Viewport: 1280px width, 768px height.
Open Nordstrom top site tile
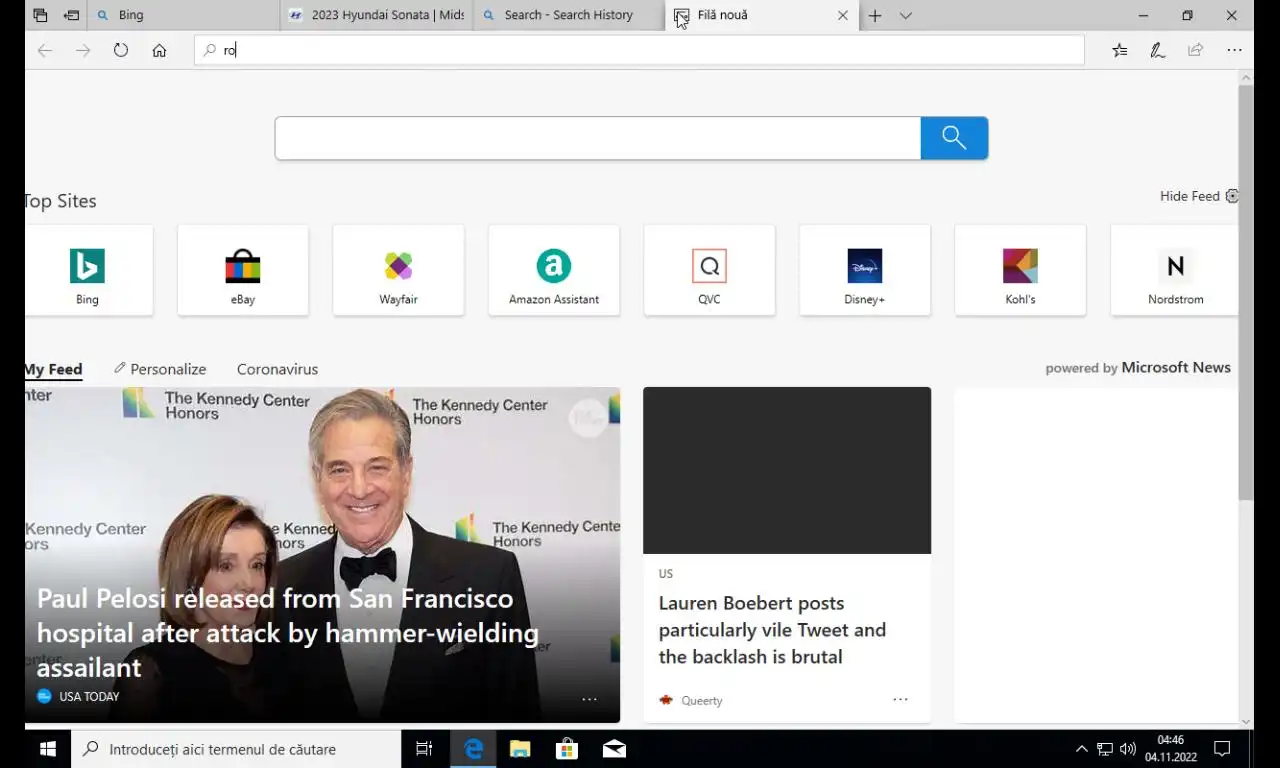pyautogui.click(x=1175, y=270)
